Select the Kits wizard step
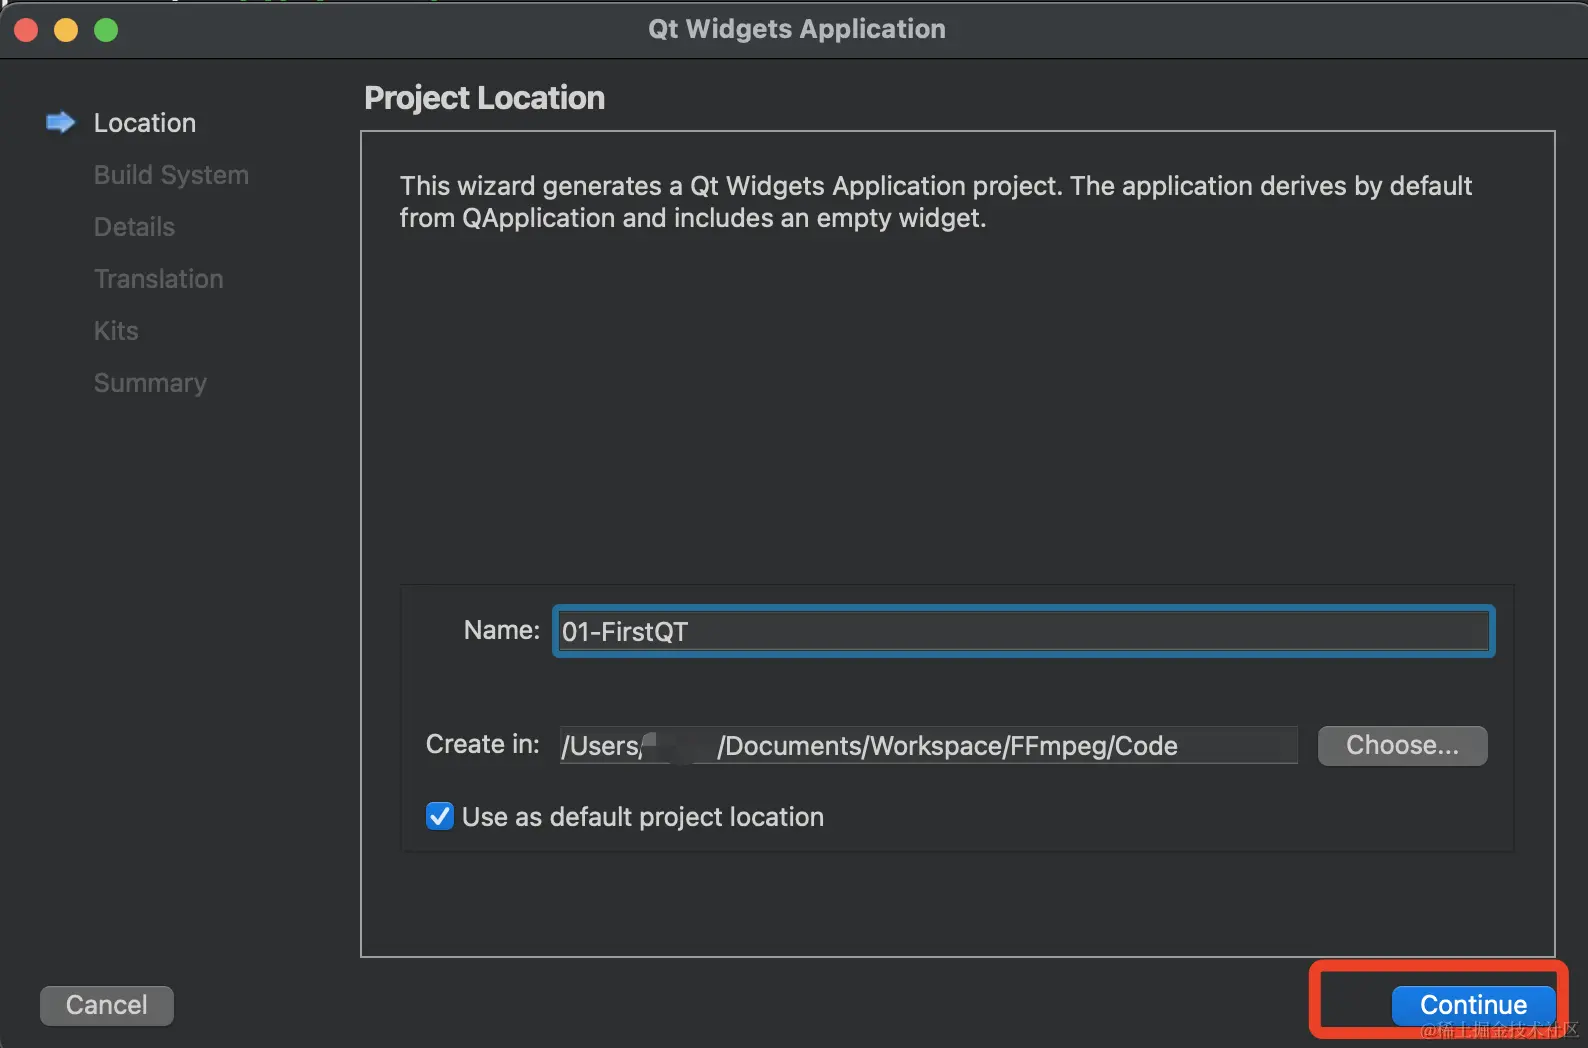Viewport: 1588px width, 1048px height. click(x=116, y=331)
